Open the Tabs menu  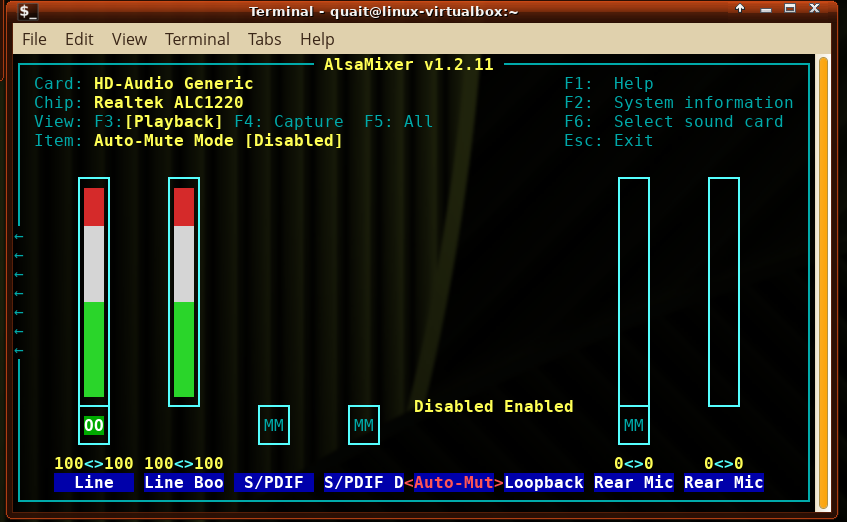pos(265,39)
